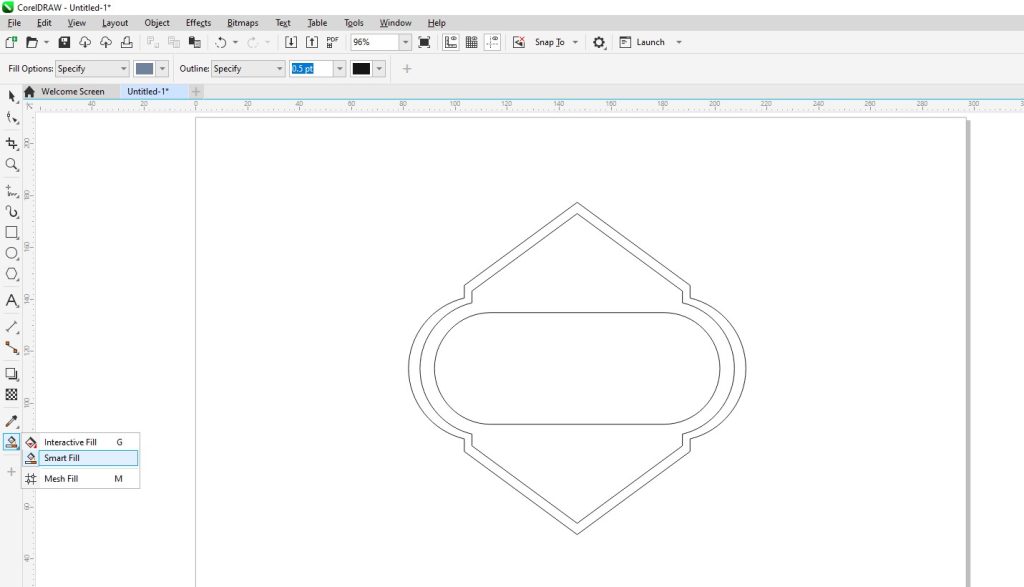Toggle the show grid button
This screenshot has height=587, width=1024.
click(x=472, y=42)
